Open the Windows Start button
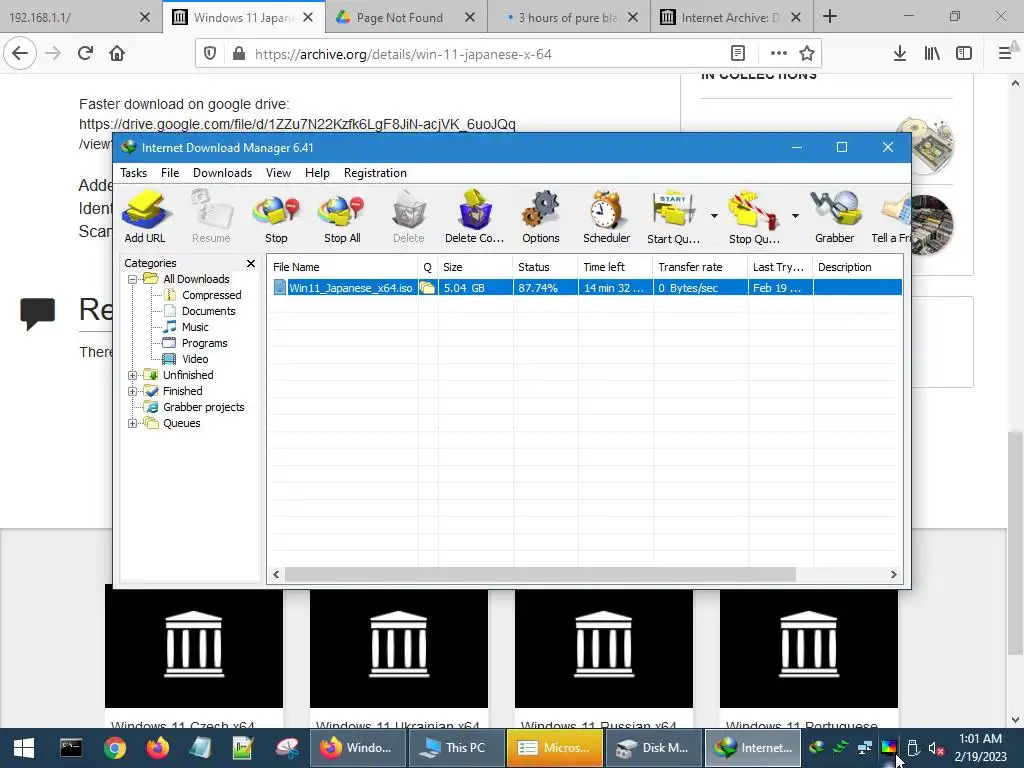Image resolution: width=1024 pixels, height=768 pixels. (24, 748)
